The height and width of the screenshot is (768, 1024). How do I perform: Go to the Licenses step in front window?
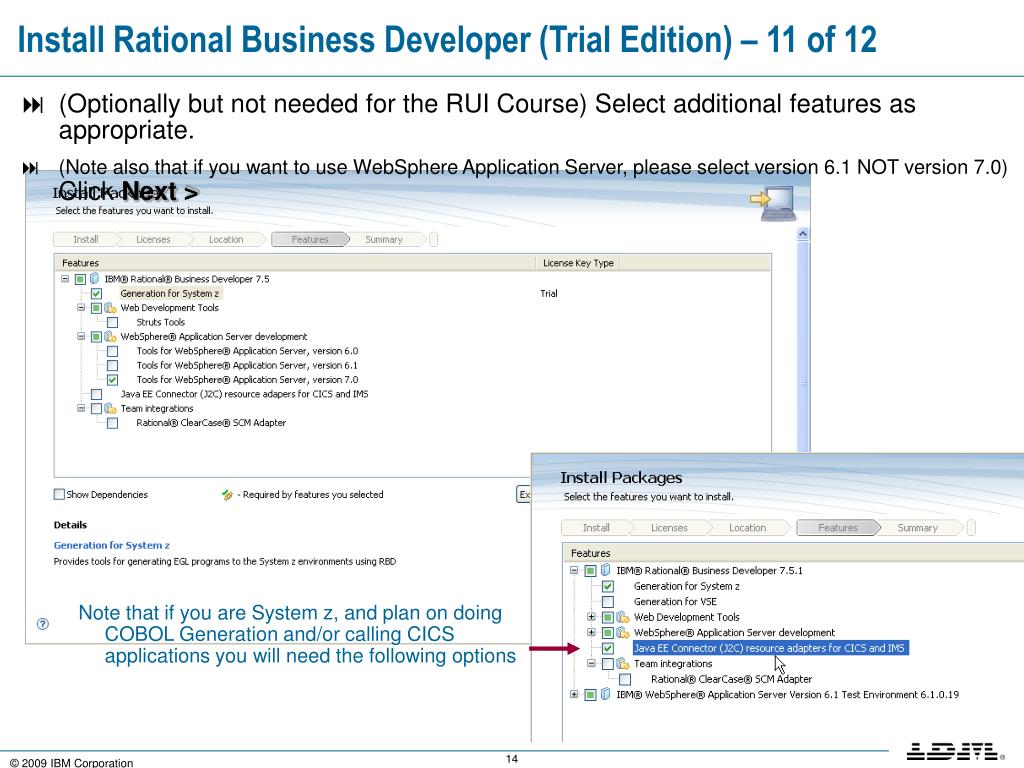click(x=669, y=528)
